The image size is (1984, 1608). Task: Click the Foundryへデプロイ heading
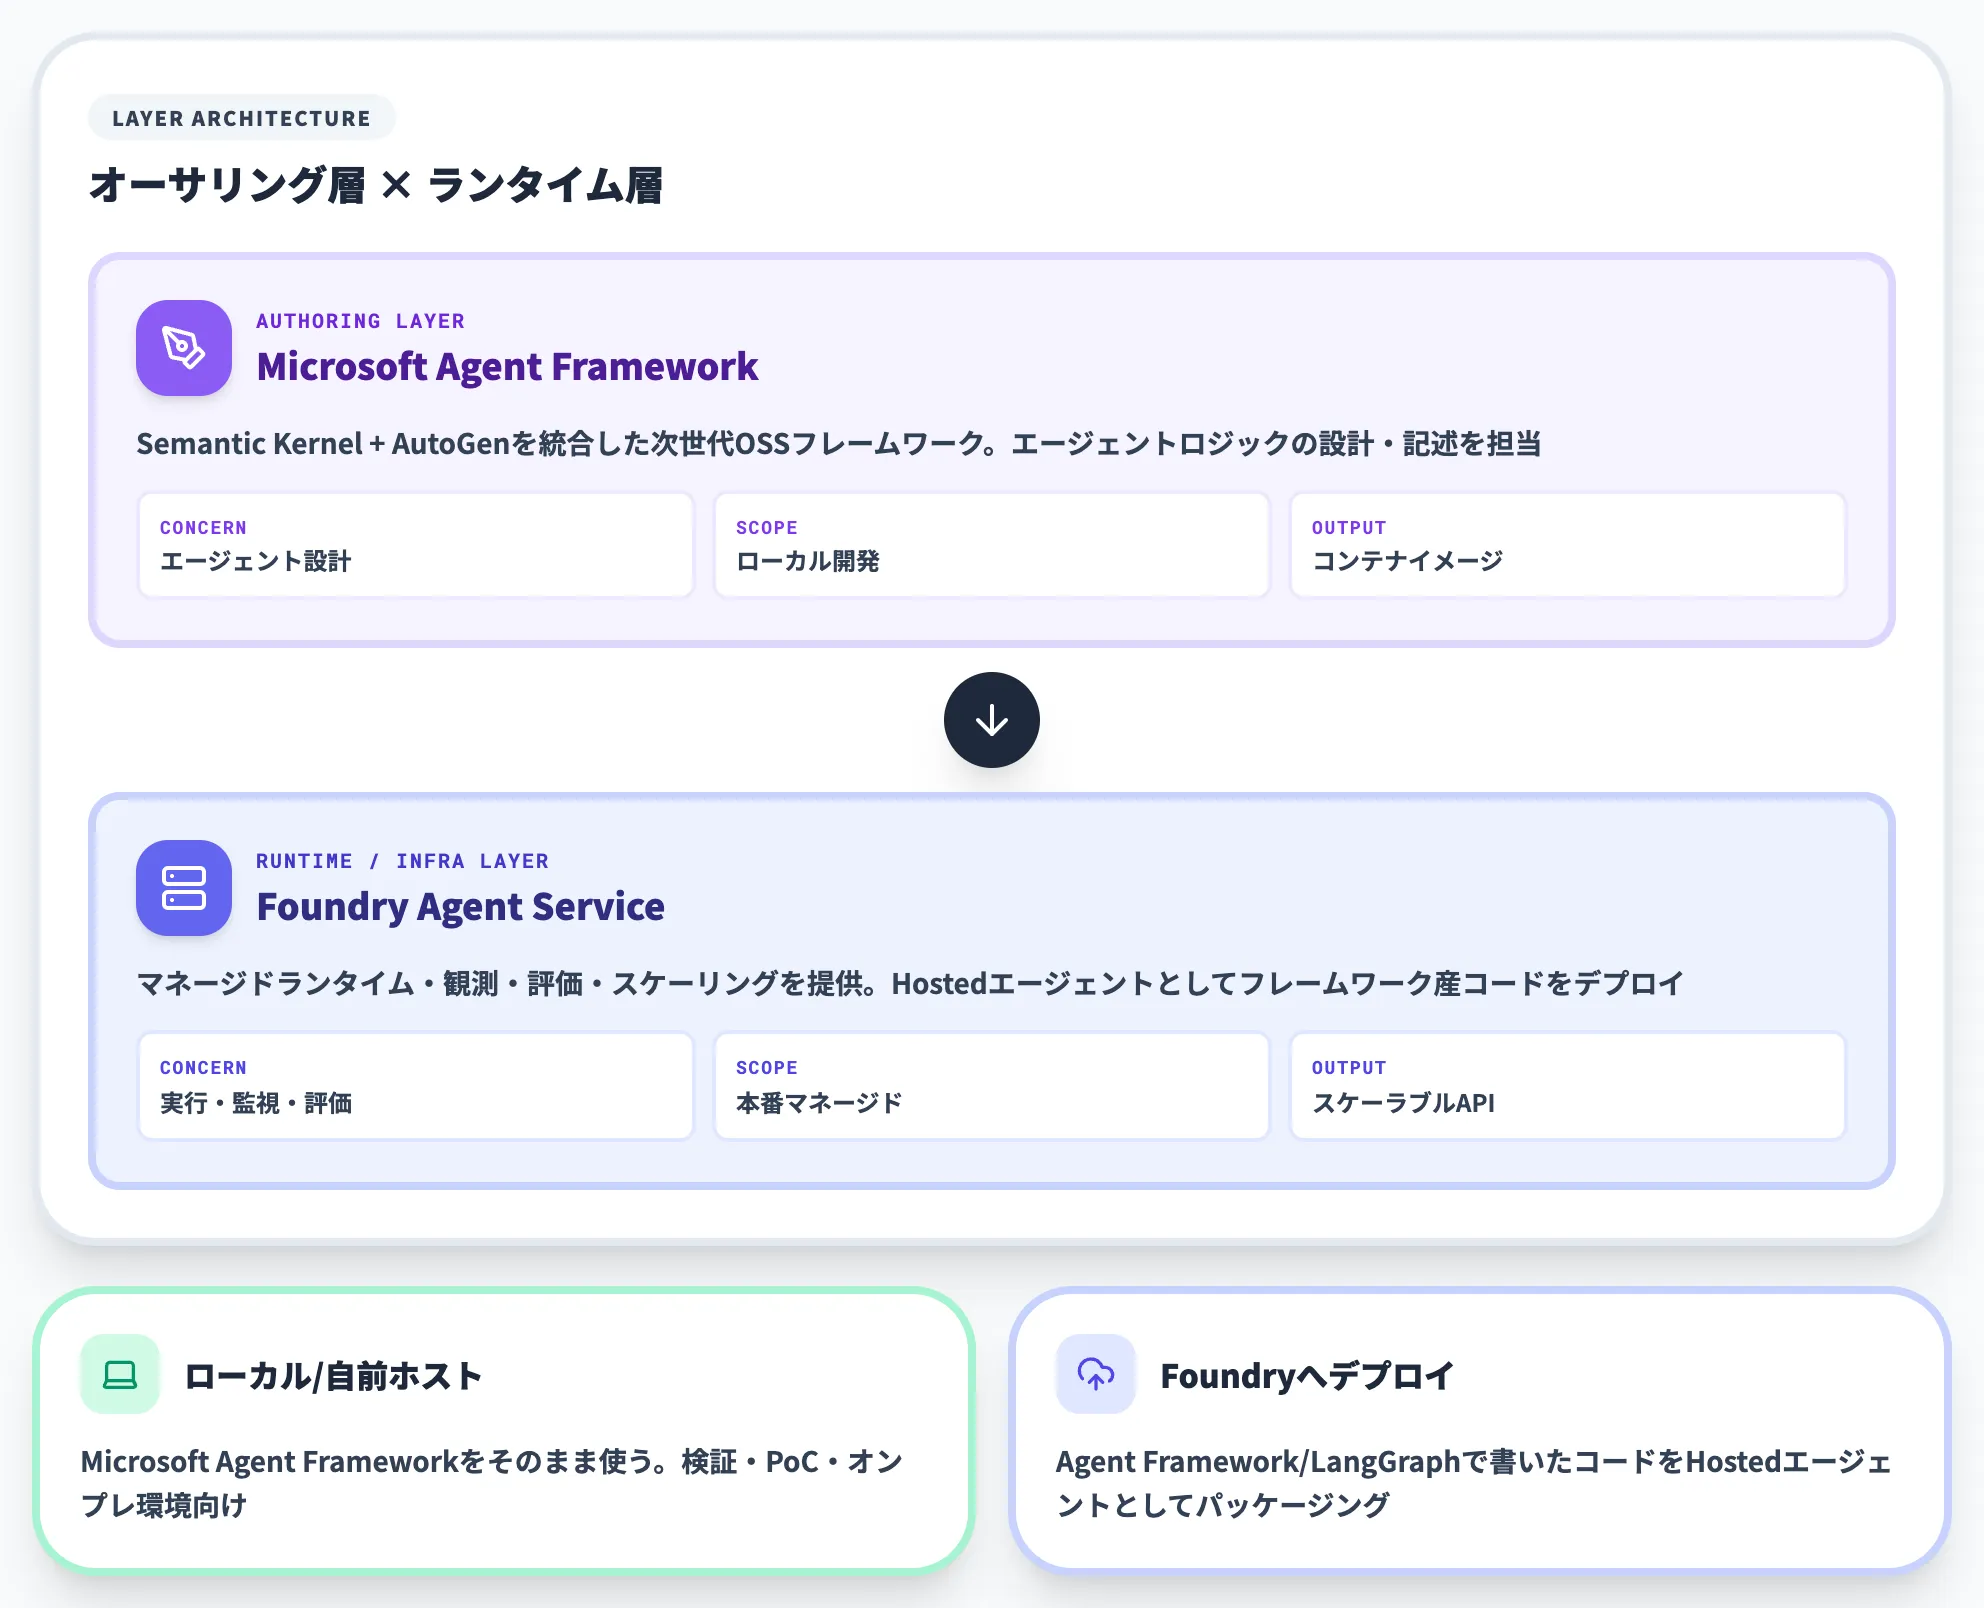pos(1307,1376)
